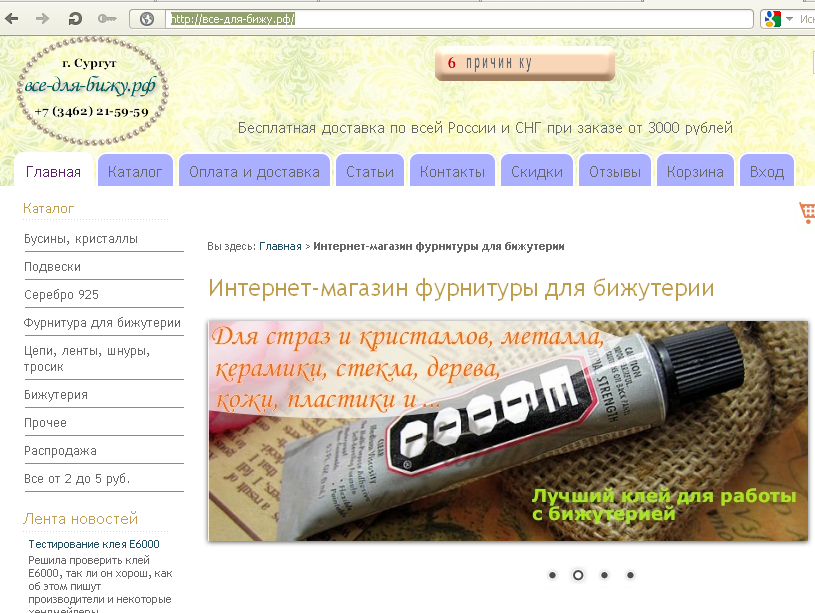Screen dimensions: 815x613
Task: Click the '6 причин' banner button
Action: (525, 63)
